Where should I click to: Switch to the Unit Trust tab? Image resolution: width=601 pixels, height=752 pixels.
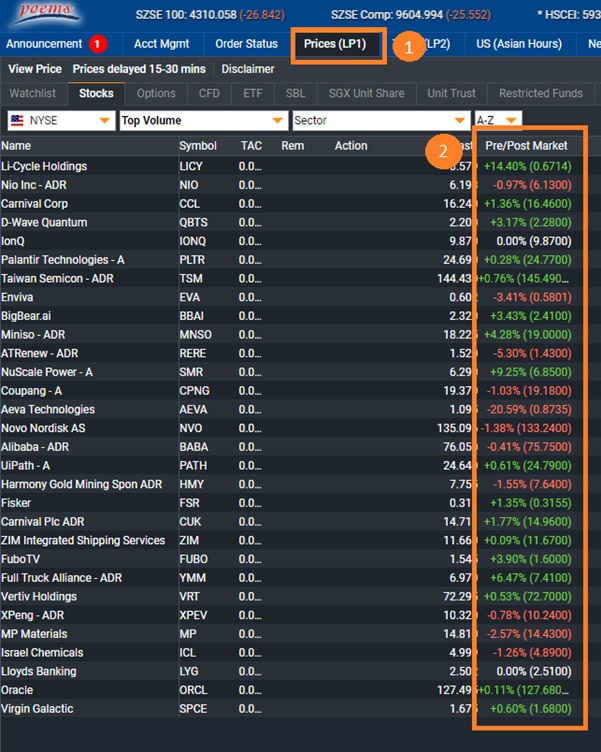click(451, 94)
